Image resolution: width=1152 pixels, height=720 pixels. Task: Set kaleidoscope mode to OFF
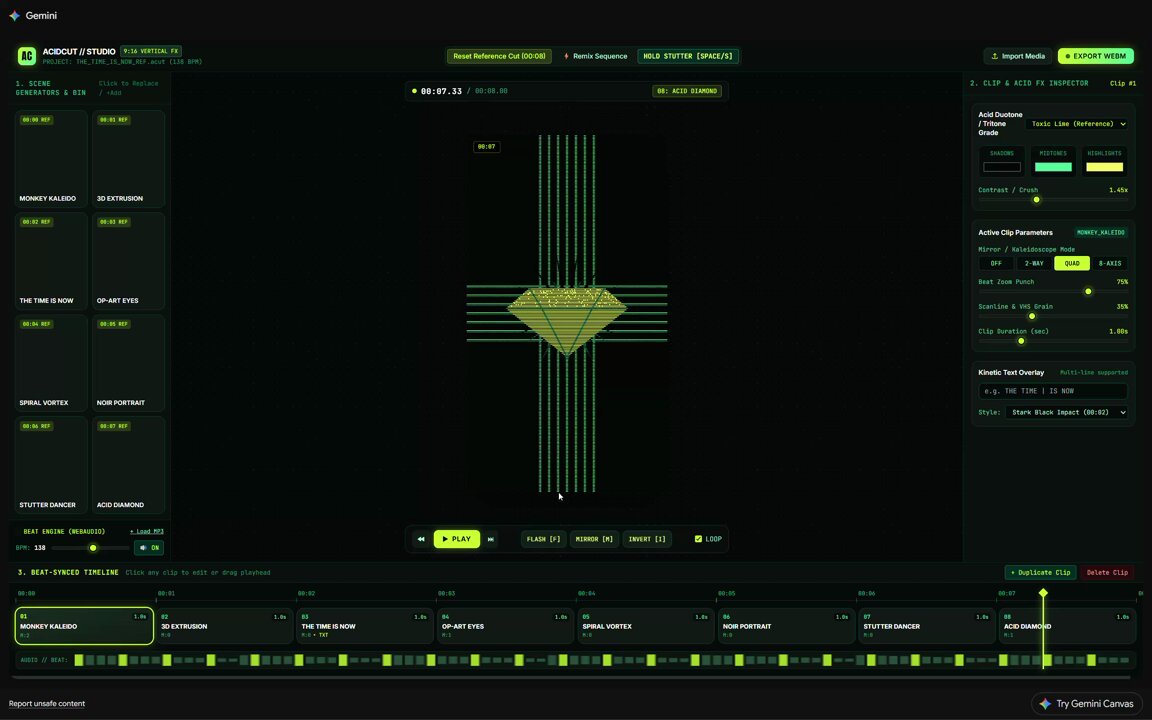click(996, 263)
